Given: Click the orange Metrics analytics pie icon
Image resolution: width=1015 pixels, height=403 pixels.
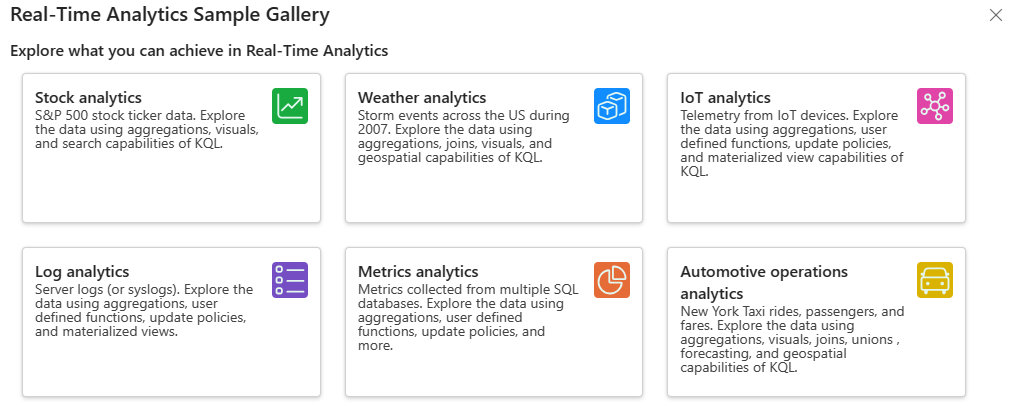Looking at the screenshot, I should [x=612, y=280].
